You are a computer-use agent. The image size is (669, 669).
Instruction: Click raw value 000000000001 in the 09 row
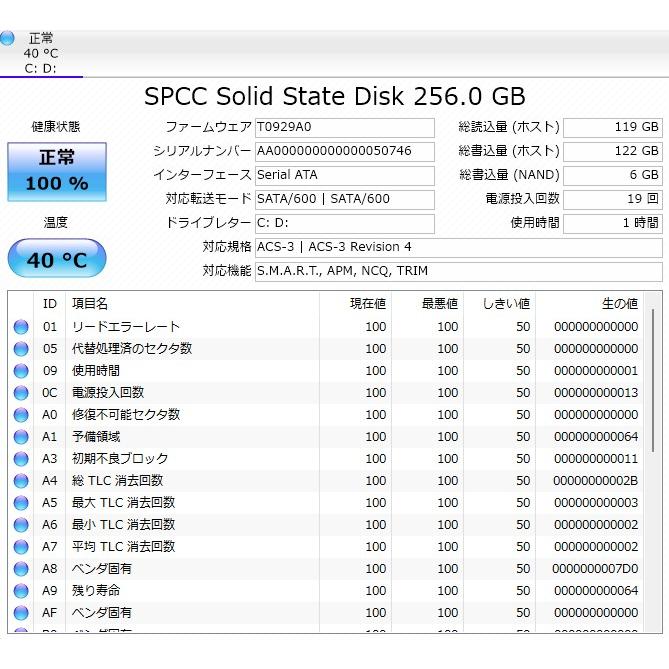coord(596,371)
